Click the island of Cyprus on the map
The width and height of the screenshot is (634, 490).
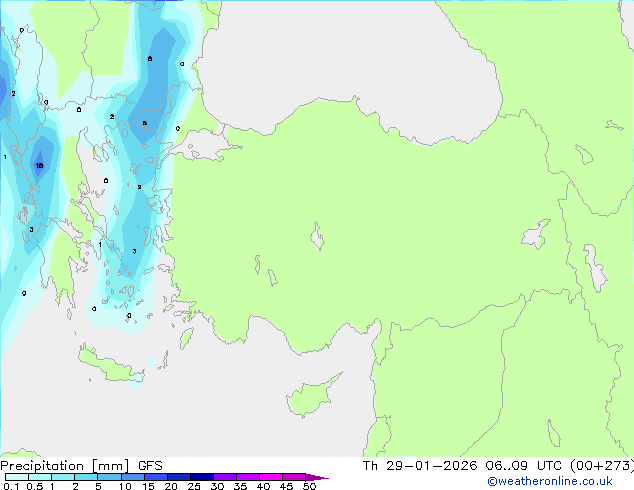click(311, 396)
